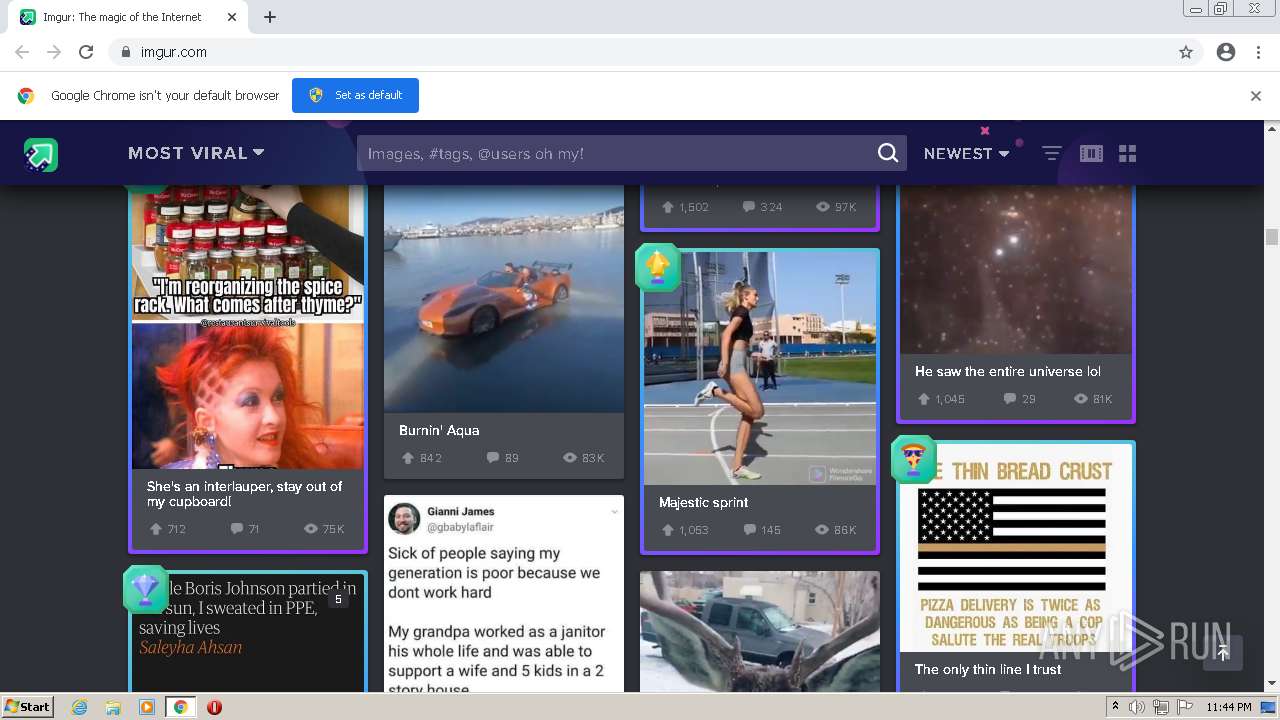
Task: Click the page vertical scrollbar thumb
Action: (1272, 237)
